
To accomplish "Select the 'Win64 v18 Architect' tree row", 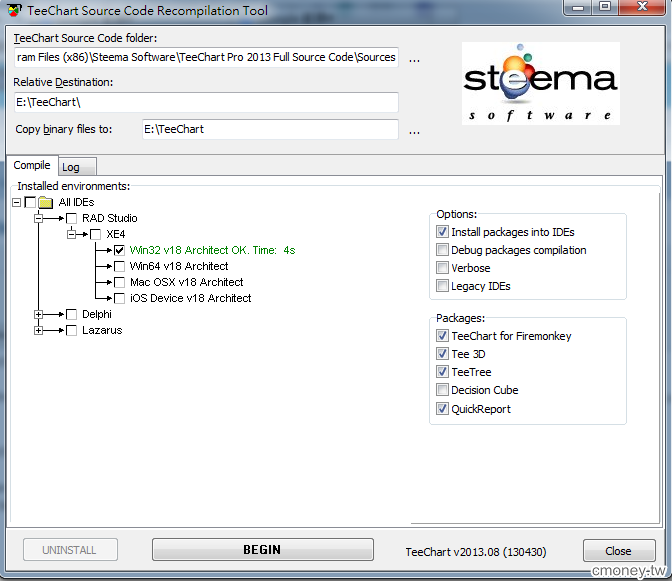I will click(179, 266).
